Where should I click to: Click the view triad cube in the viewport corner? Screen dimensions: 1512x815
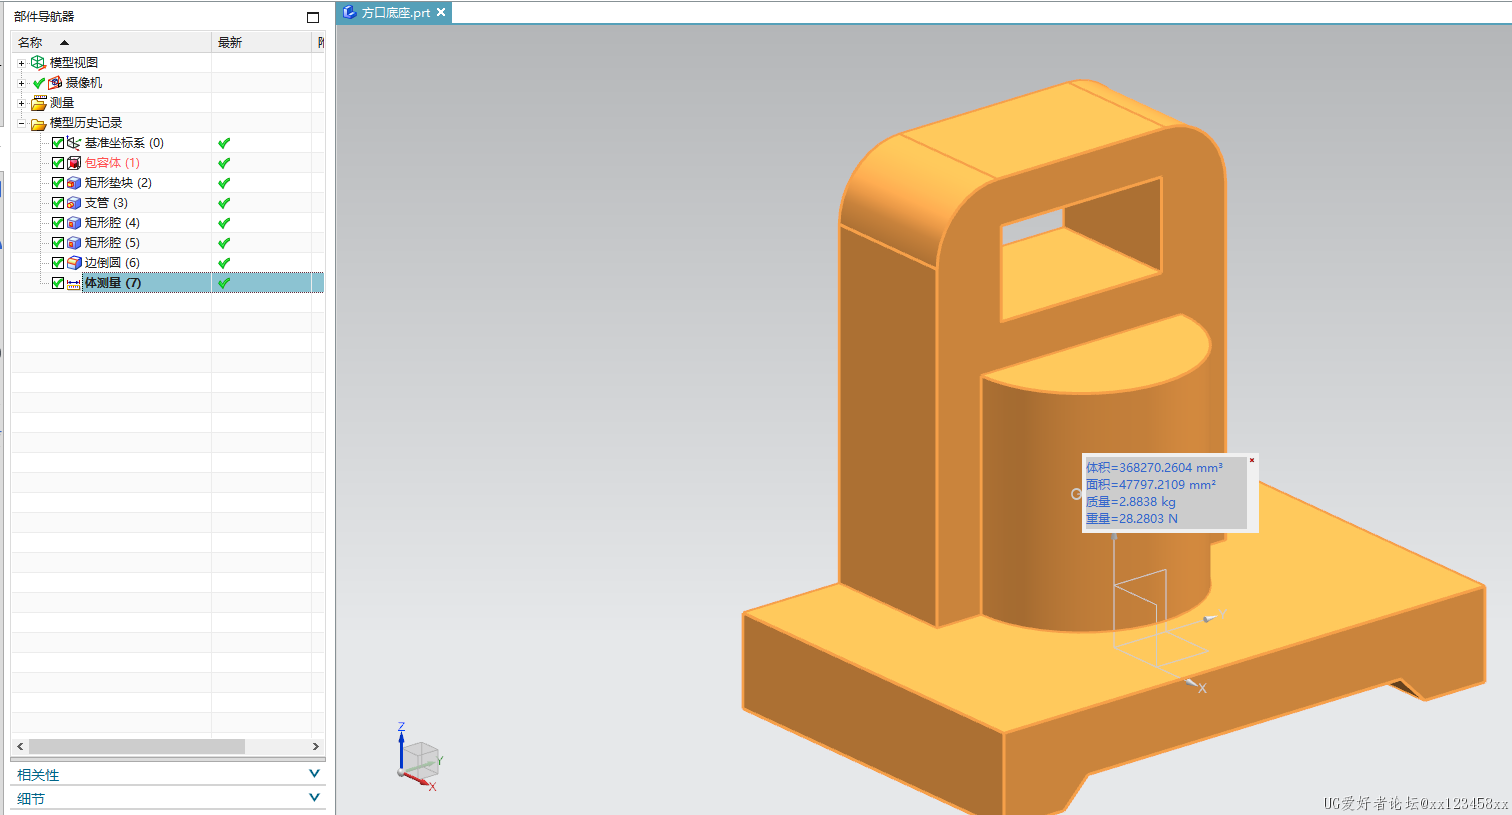pyautogui.click(x=421, y=759)
